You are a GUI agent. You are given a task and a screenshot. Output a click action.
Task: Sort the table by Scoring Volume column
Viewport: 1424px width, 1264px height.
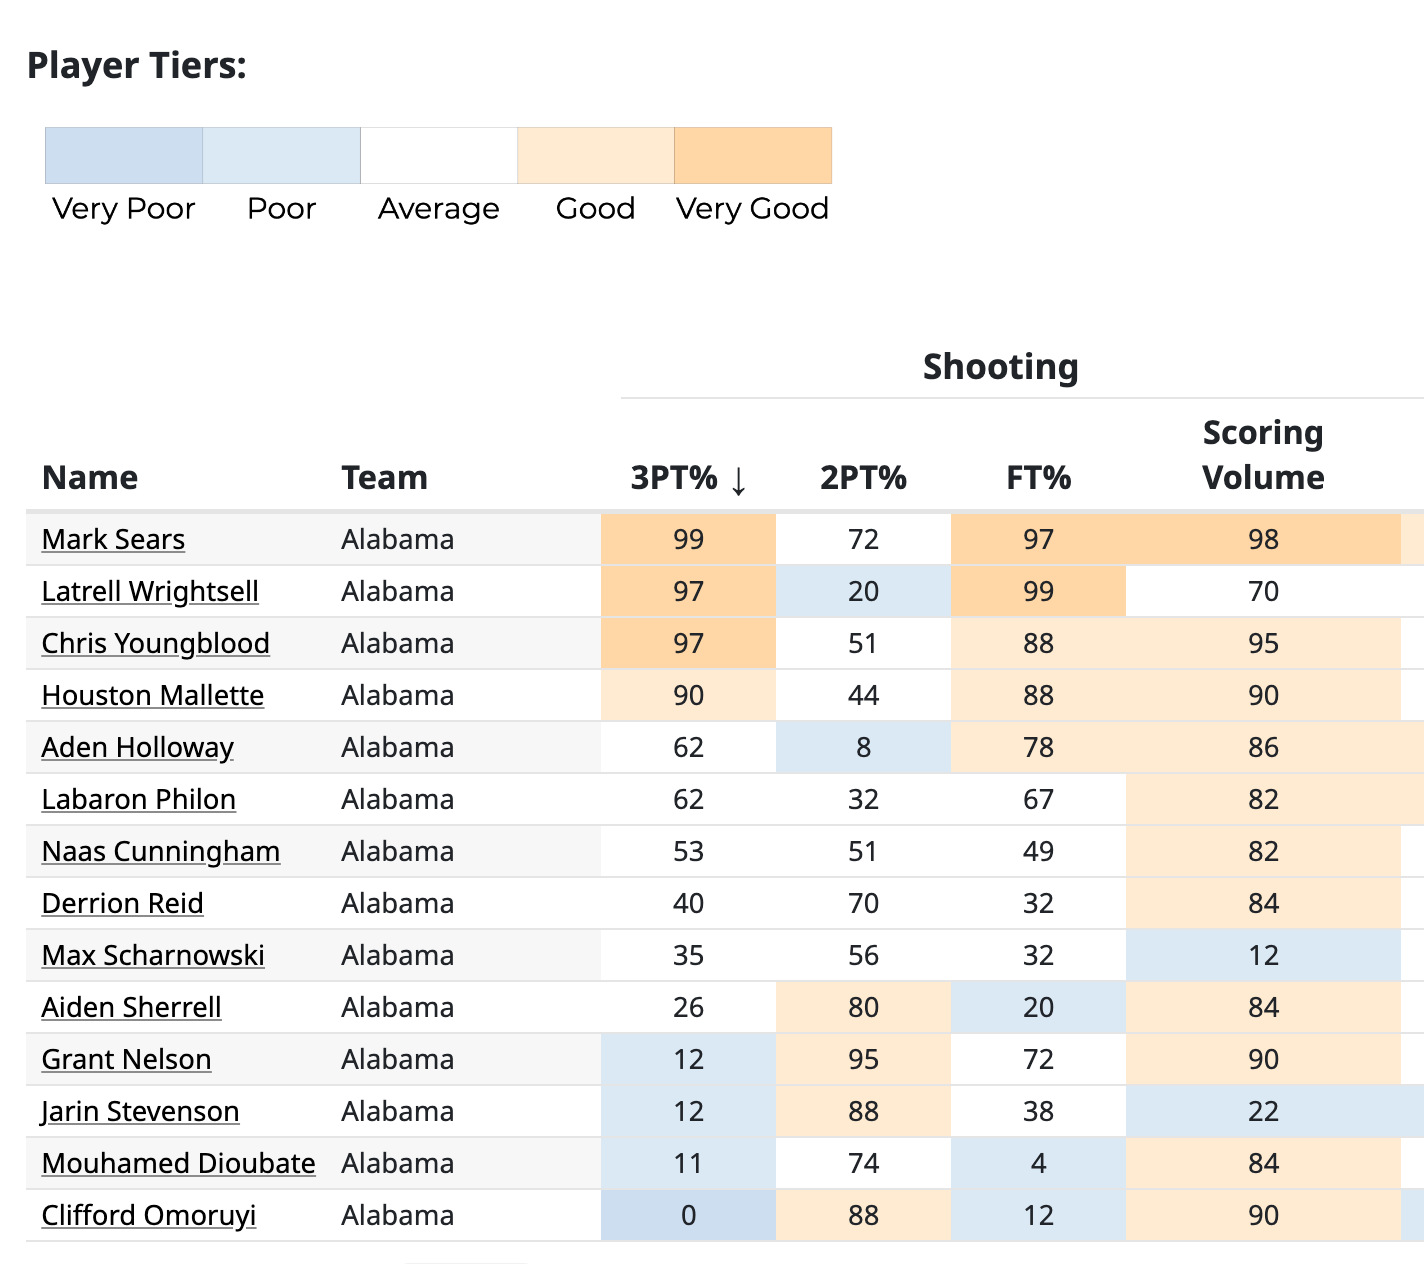[x=1262, y=455]
